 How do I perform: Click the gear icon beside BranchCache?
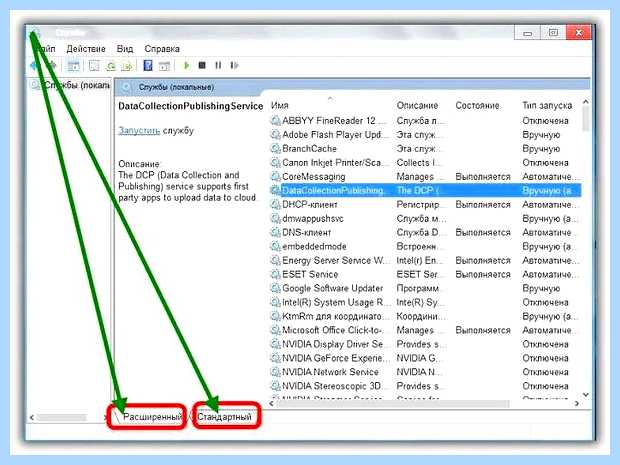coord(275,149)
